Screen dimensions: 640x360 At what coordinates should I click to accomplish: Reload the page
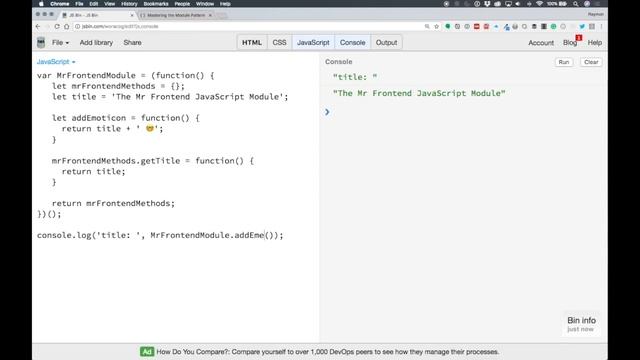click(x=57, y=27)
